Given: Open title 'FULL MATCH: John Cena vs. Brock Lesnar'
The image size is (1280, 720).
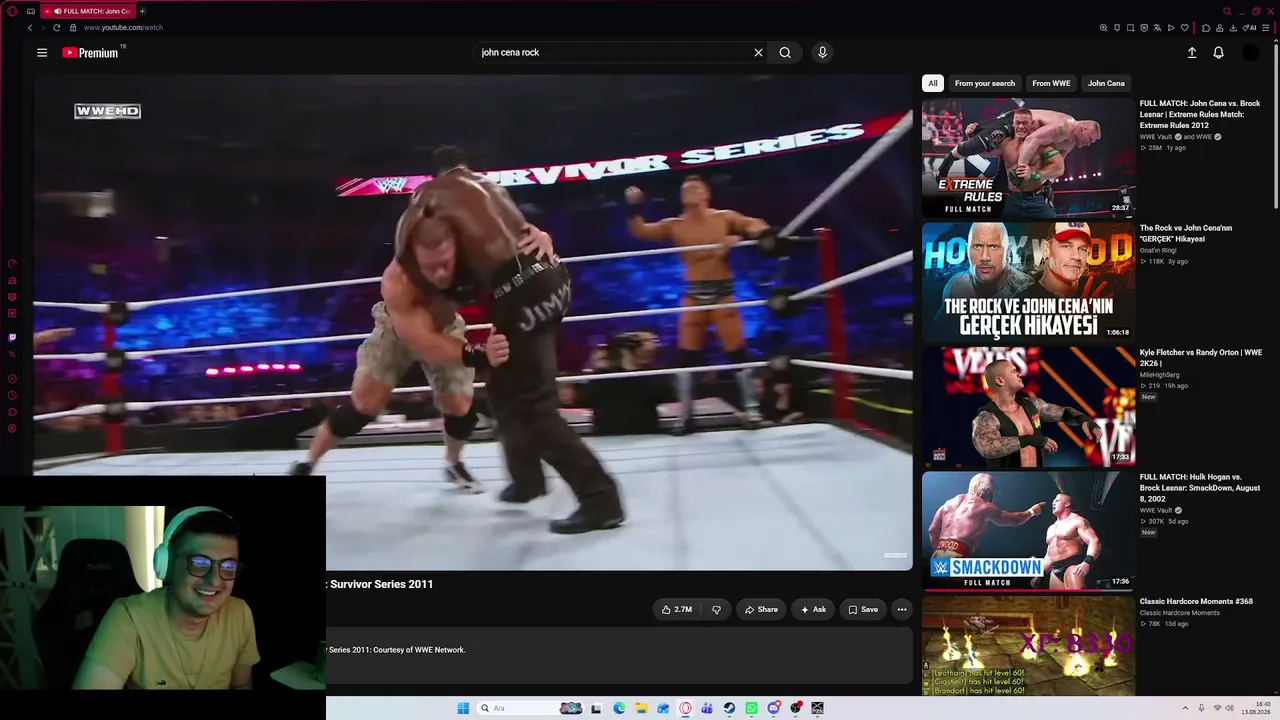Looking at the screenshot, I should coord(1200,114).
